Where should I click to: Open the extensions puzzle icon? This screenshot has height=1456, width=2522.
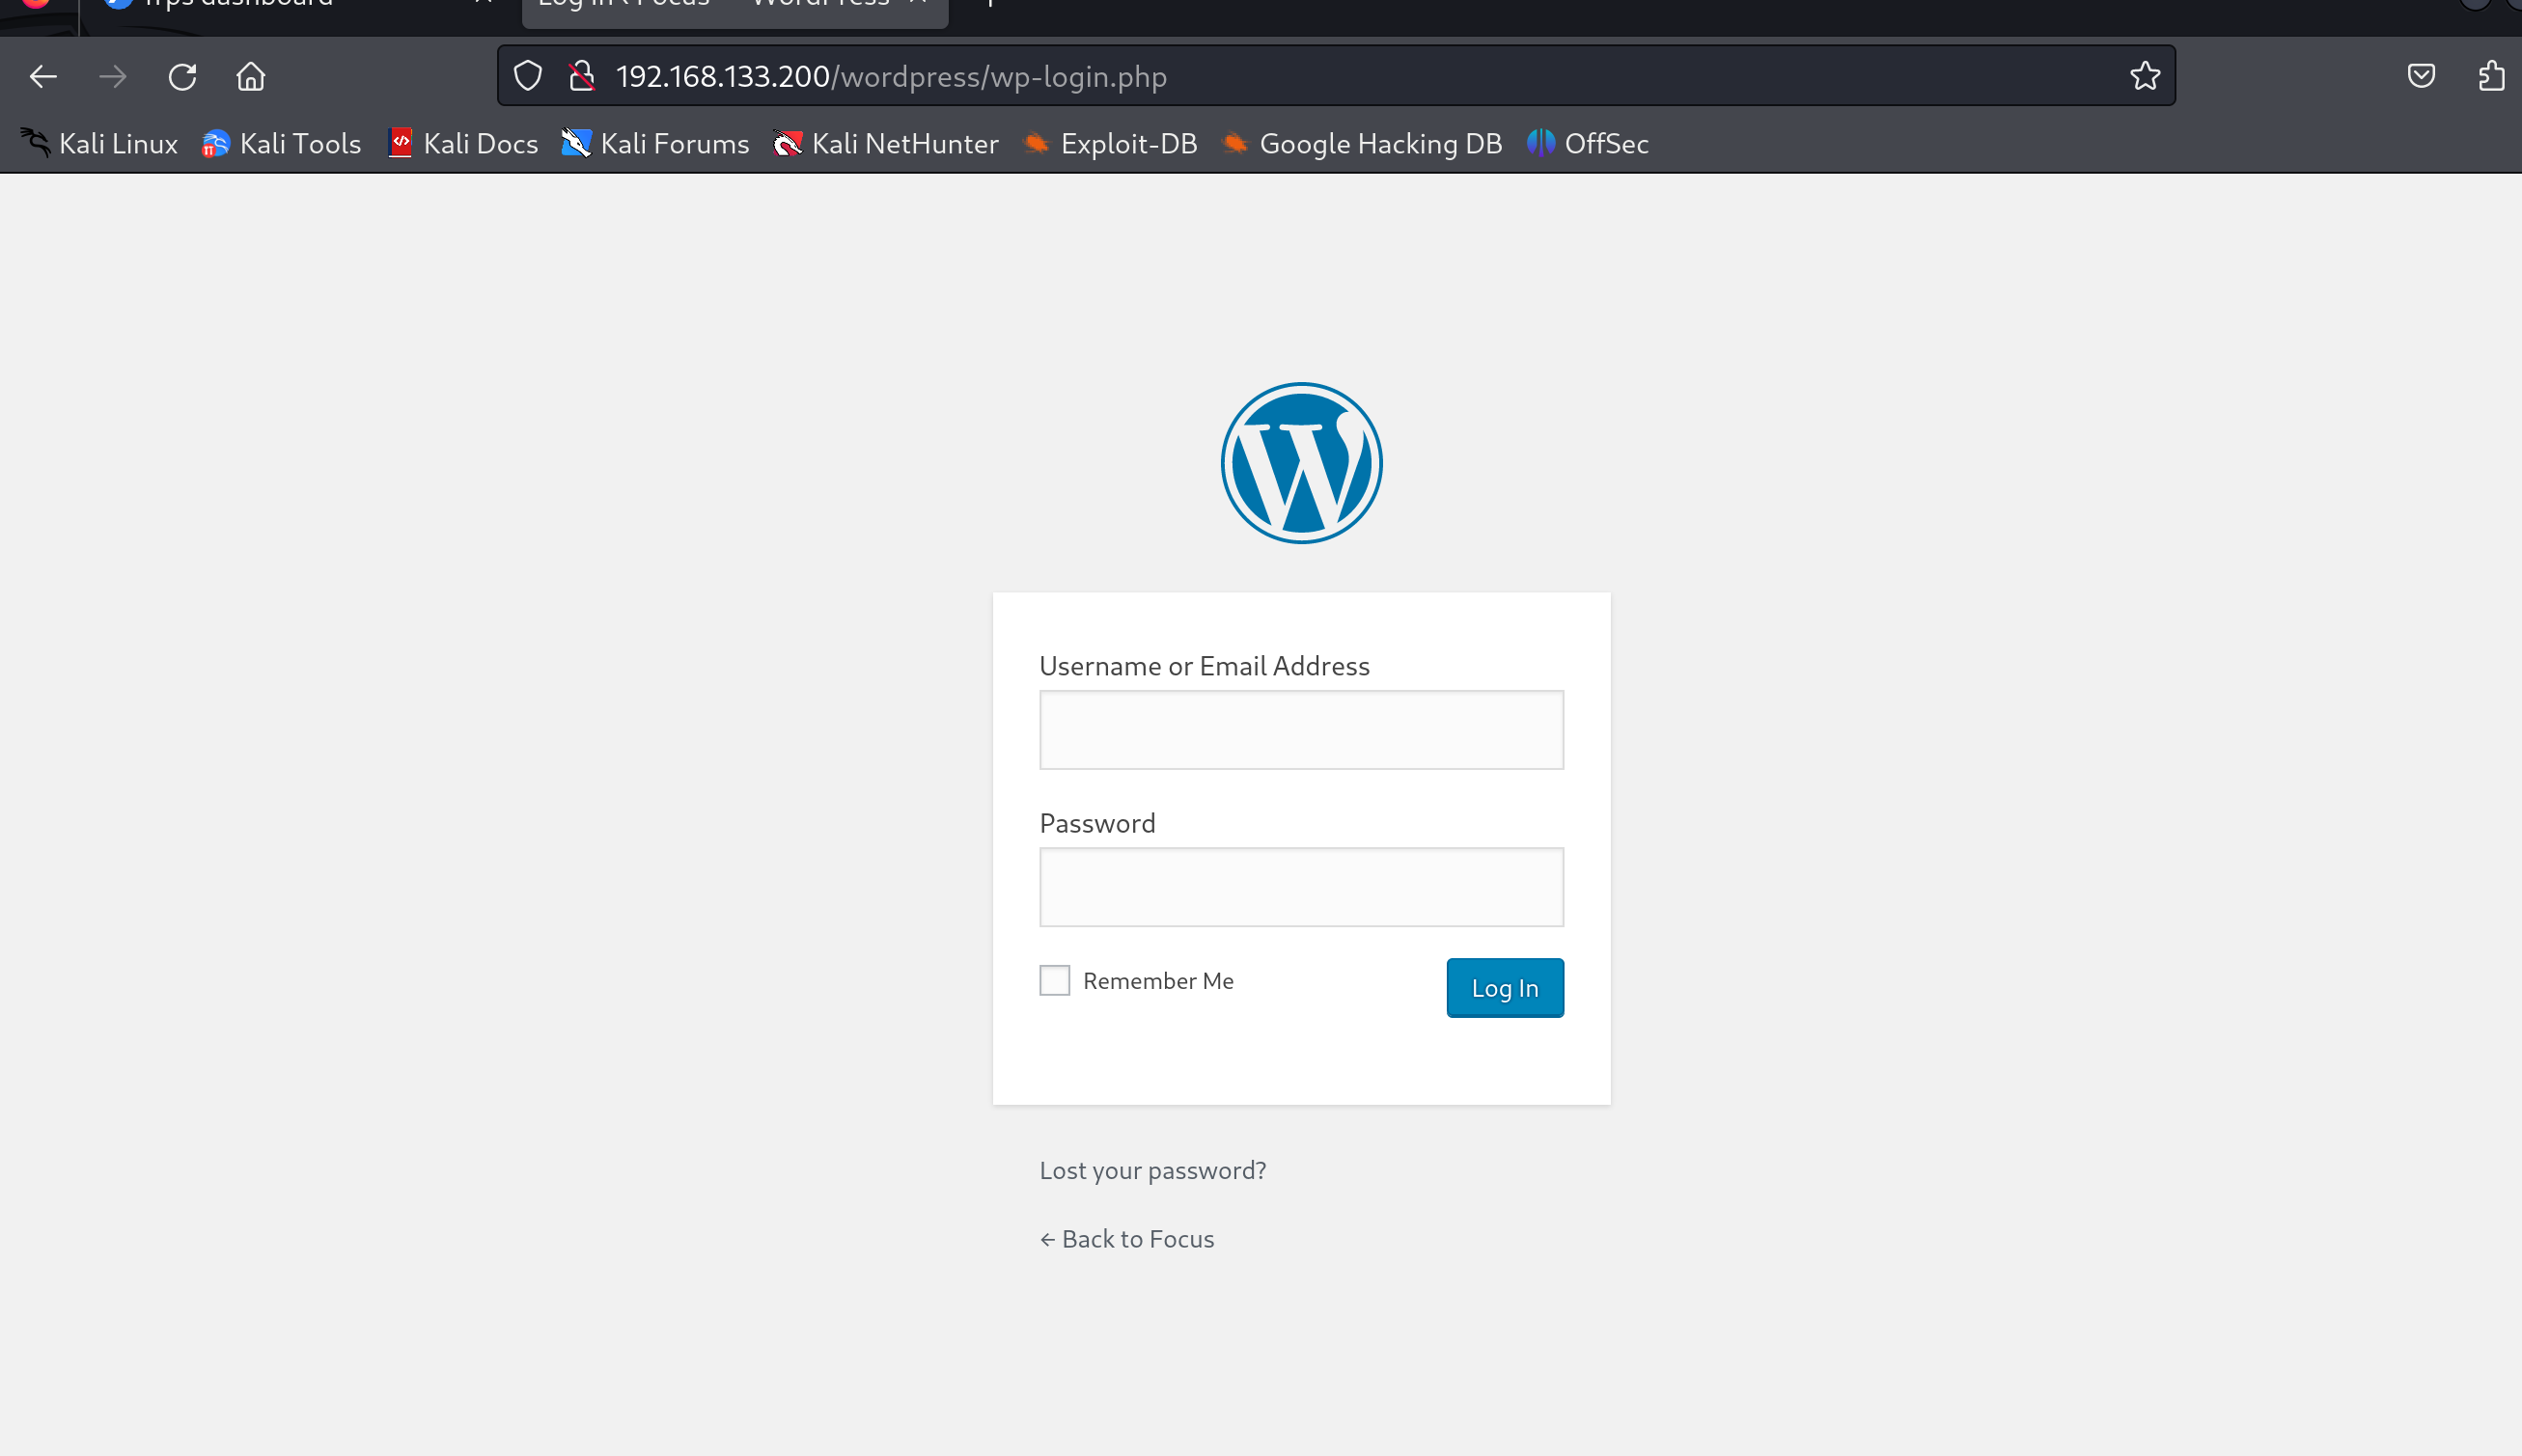click(x=2491, y=76)
